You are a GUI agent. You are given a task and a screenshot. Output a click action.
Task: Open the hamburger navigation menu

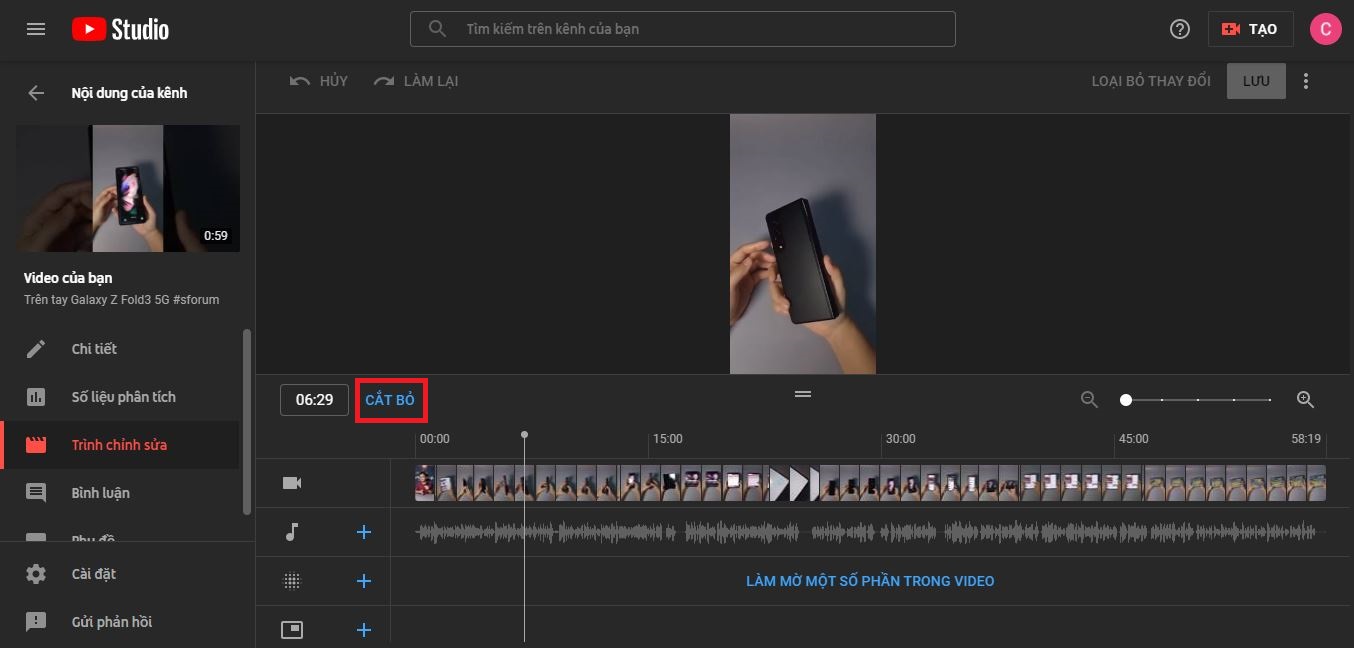click(x=36, y=29)
